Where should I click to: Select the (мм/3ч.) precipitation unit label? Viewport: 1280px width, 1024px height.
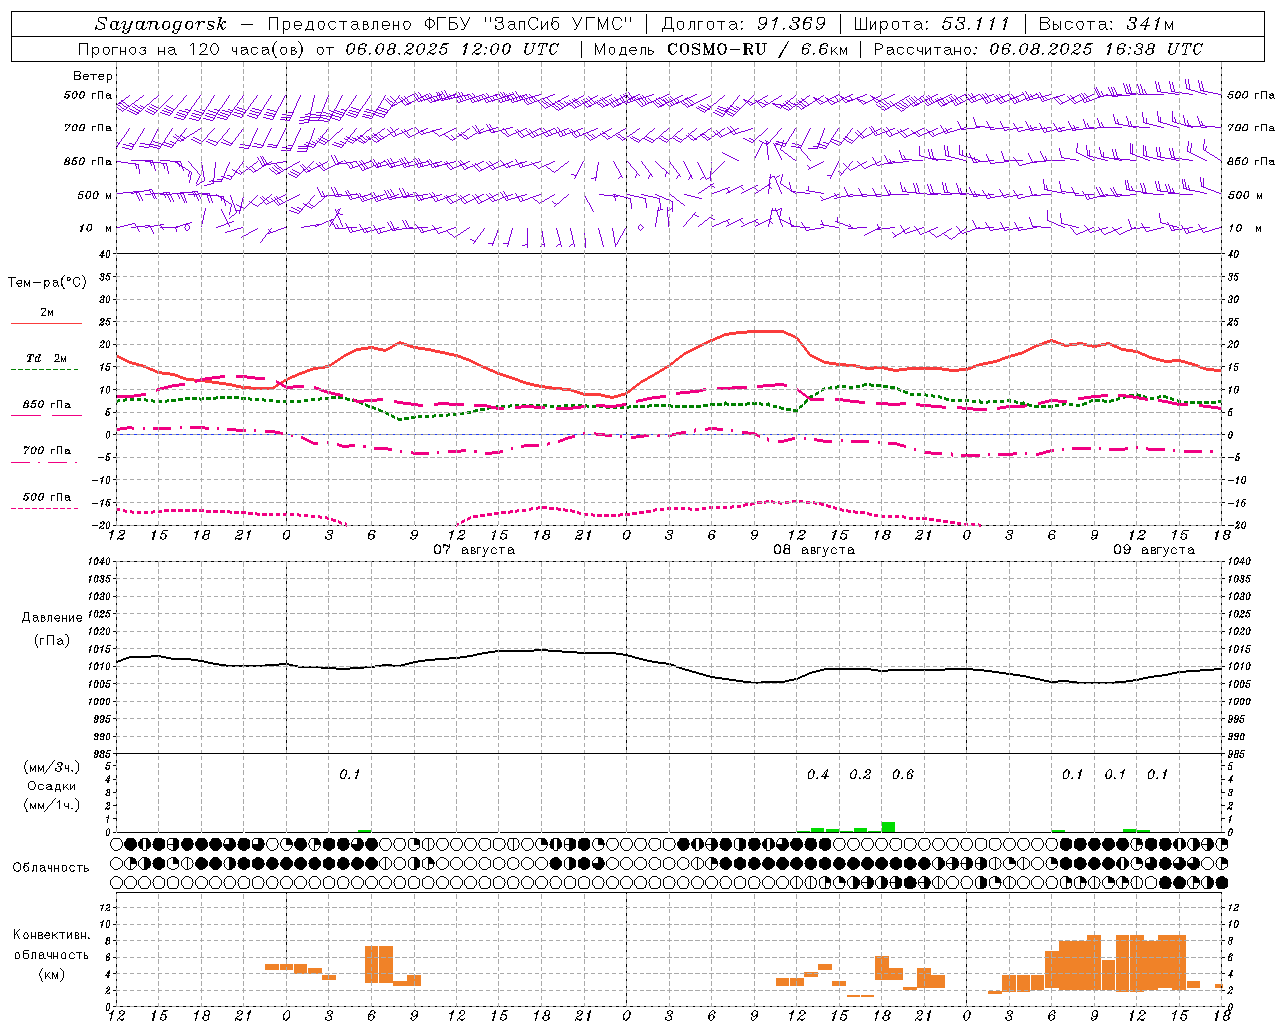pos(52,767)
